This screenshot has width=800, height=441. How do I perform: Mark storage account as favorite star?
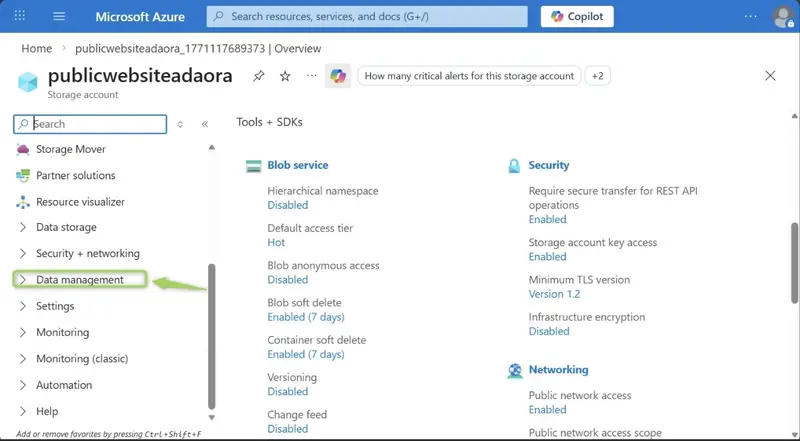(285, 76)
